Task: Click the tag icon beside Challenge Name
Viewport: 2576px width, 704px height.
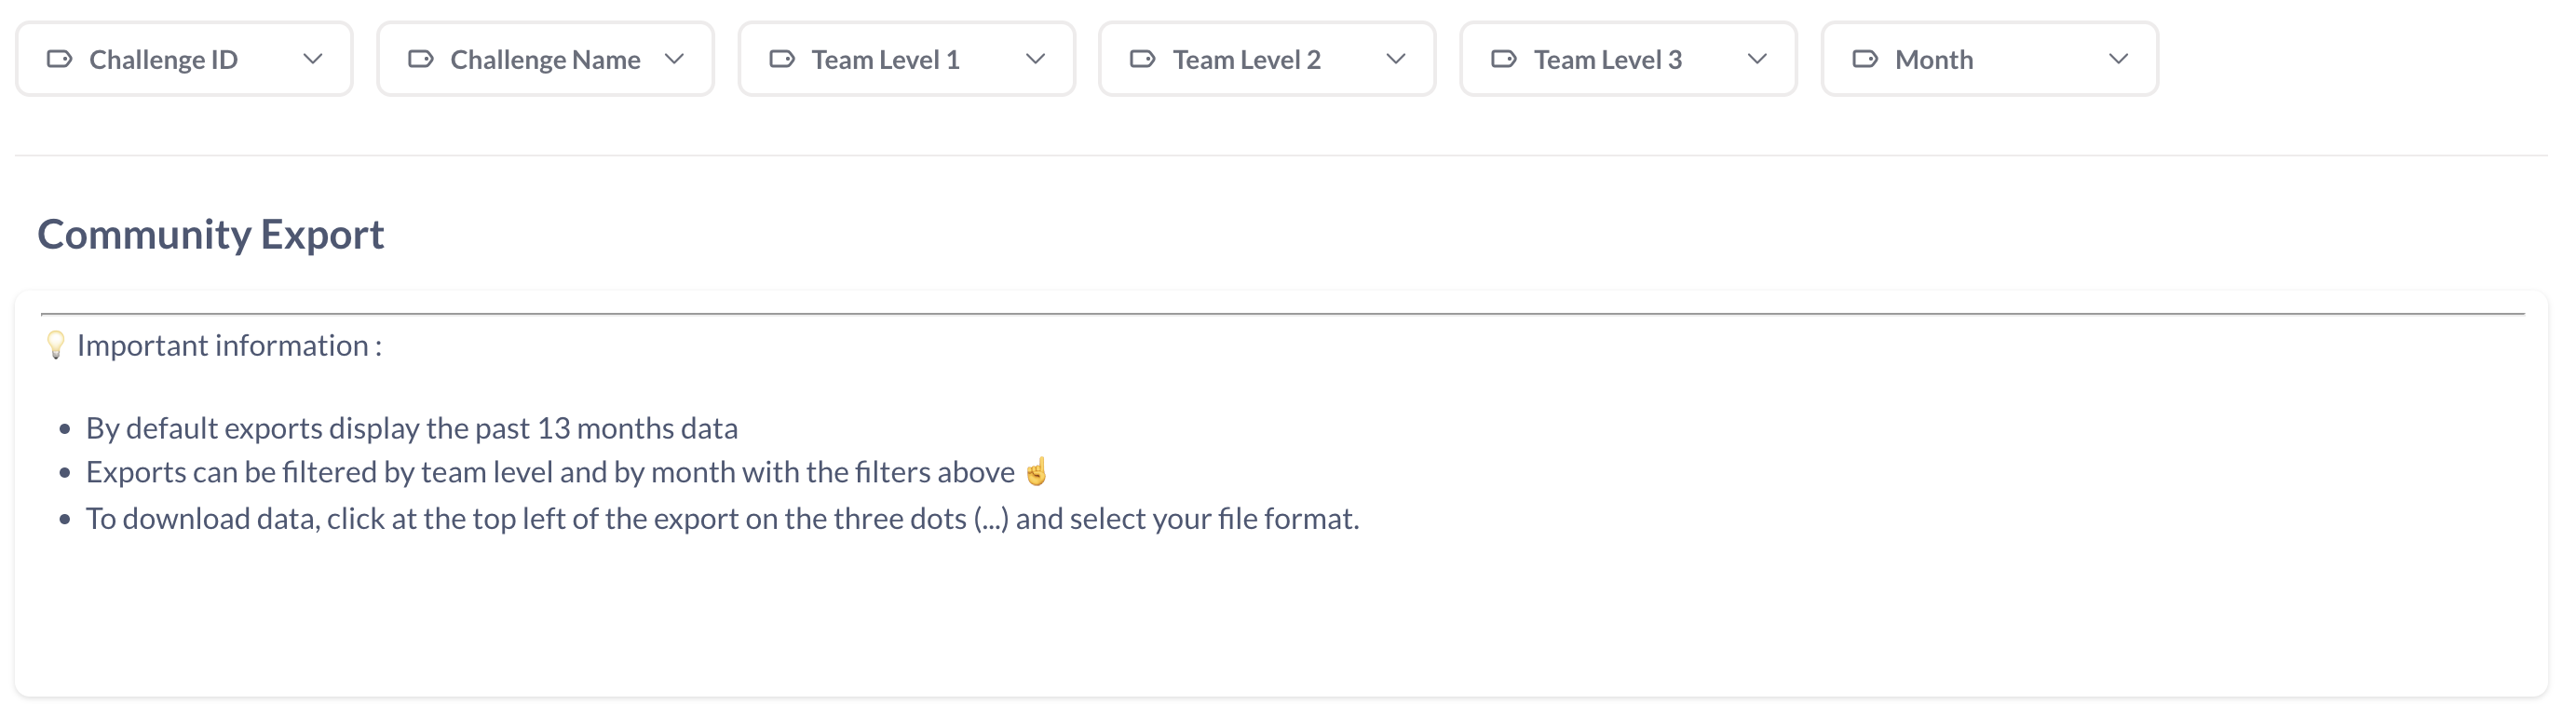Action: tap(421, 59)
